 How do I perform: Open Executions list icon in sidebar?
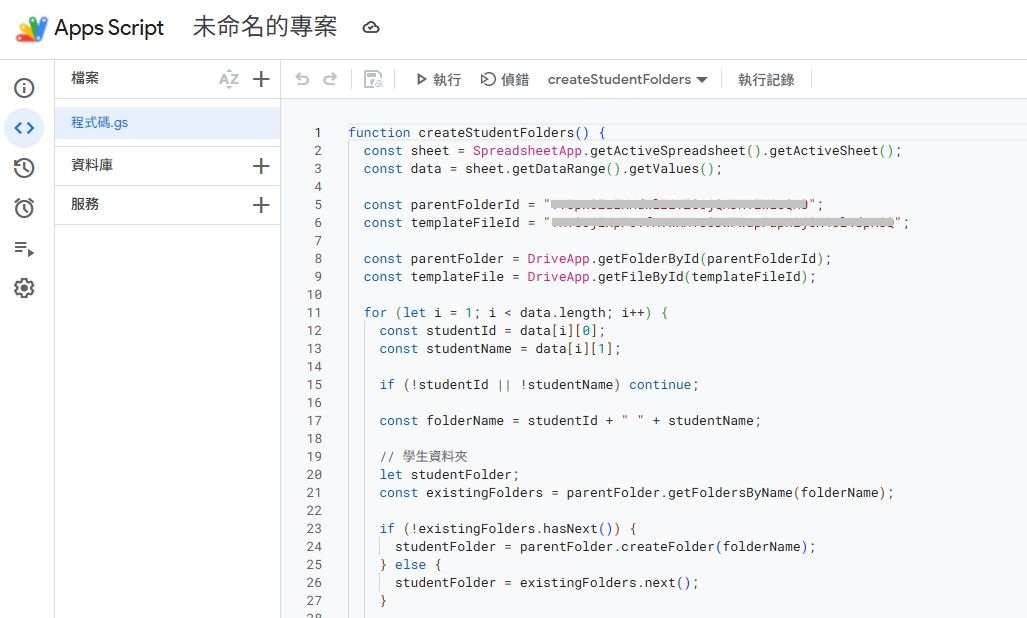[24, 248]
